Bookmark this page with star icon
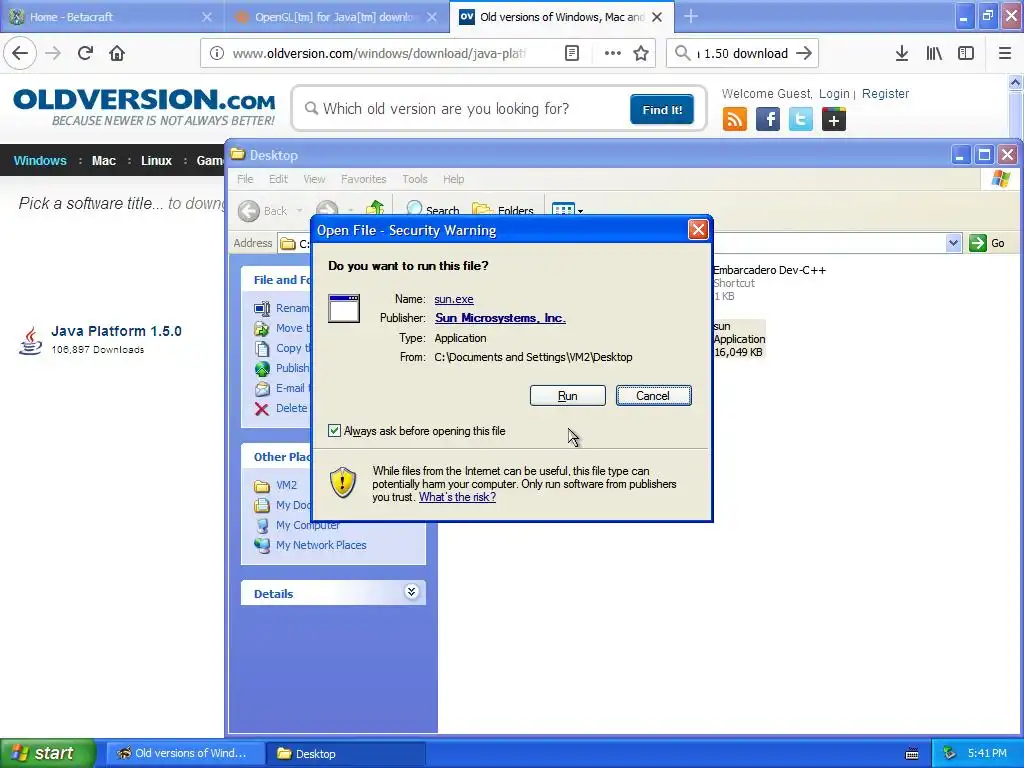The image size is (1024, 768). tap(641, 53)
